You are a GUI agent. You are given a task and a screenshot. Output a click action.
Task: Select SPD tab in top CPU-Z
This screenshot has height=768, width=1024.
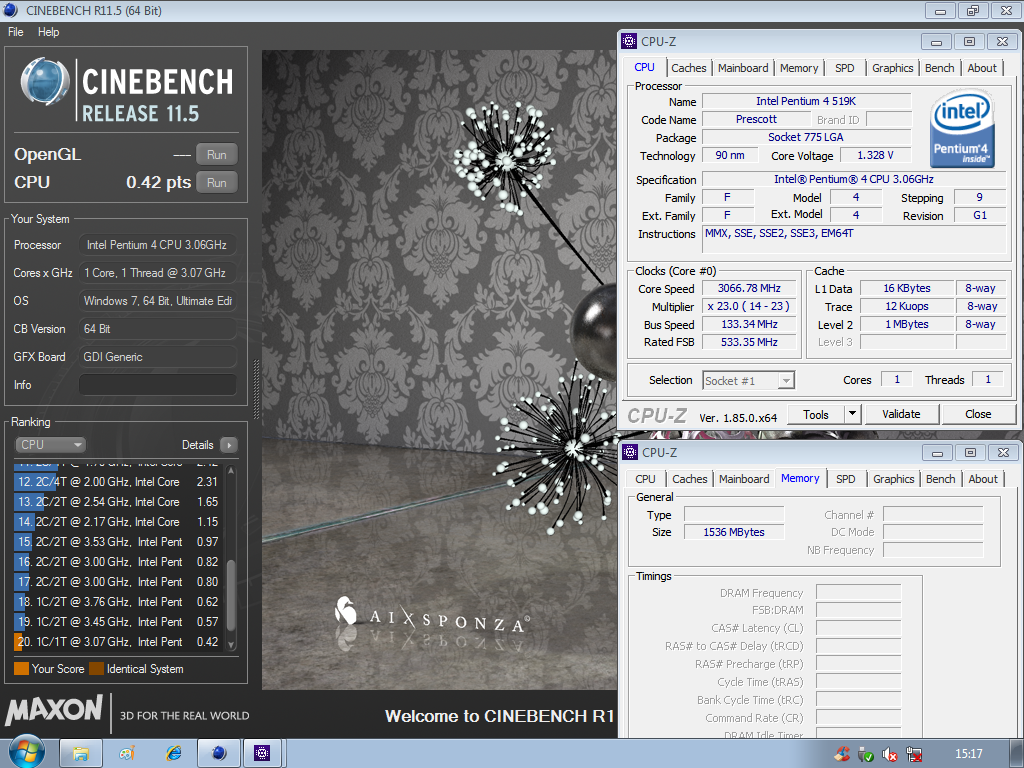(844, 68)
